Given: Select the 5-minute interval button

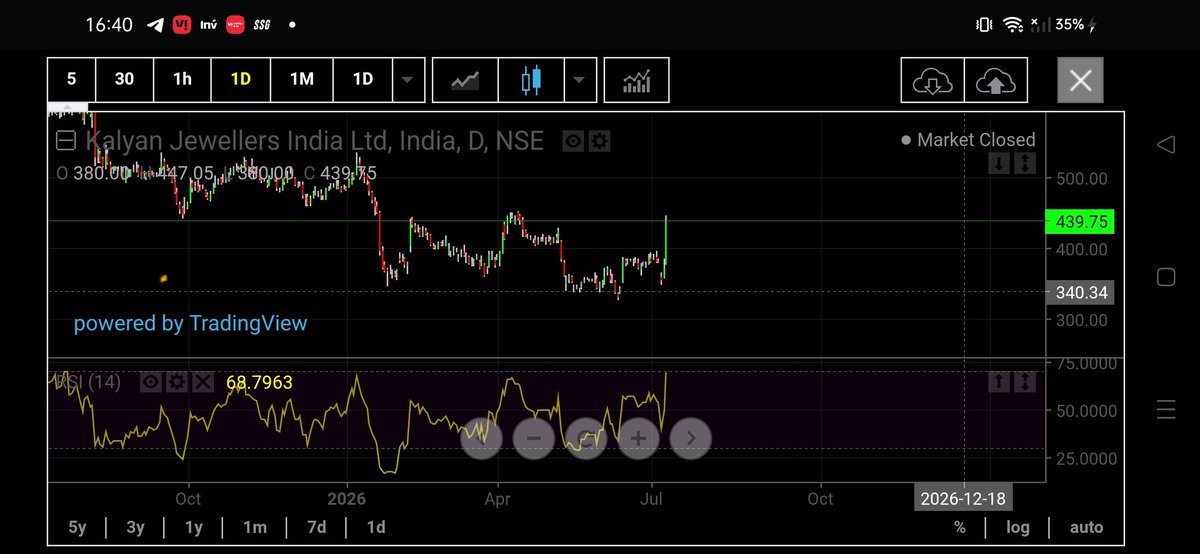Looking at the screenshot, I should pos(71,79).
